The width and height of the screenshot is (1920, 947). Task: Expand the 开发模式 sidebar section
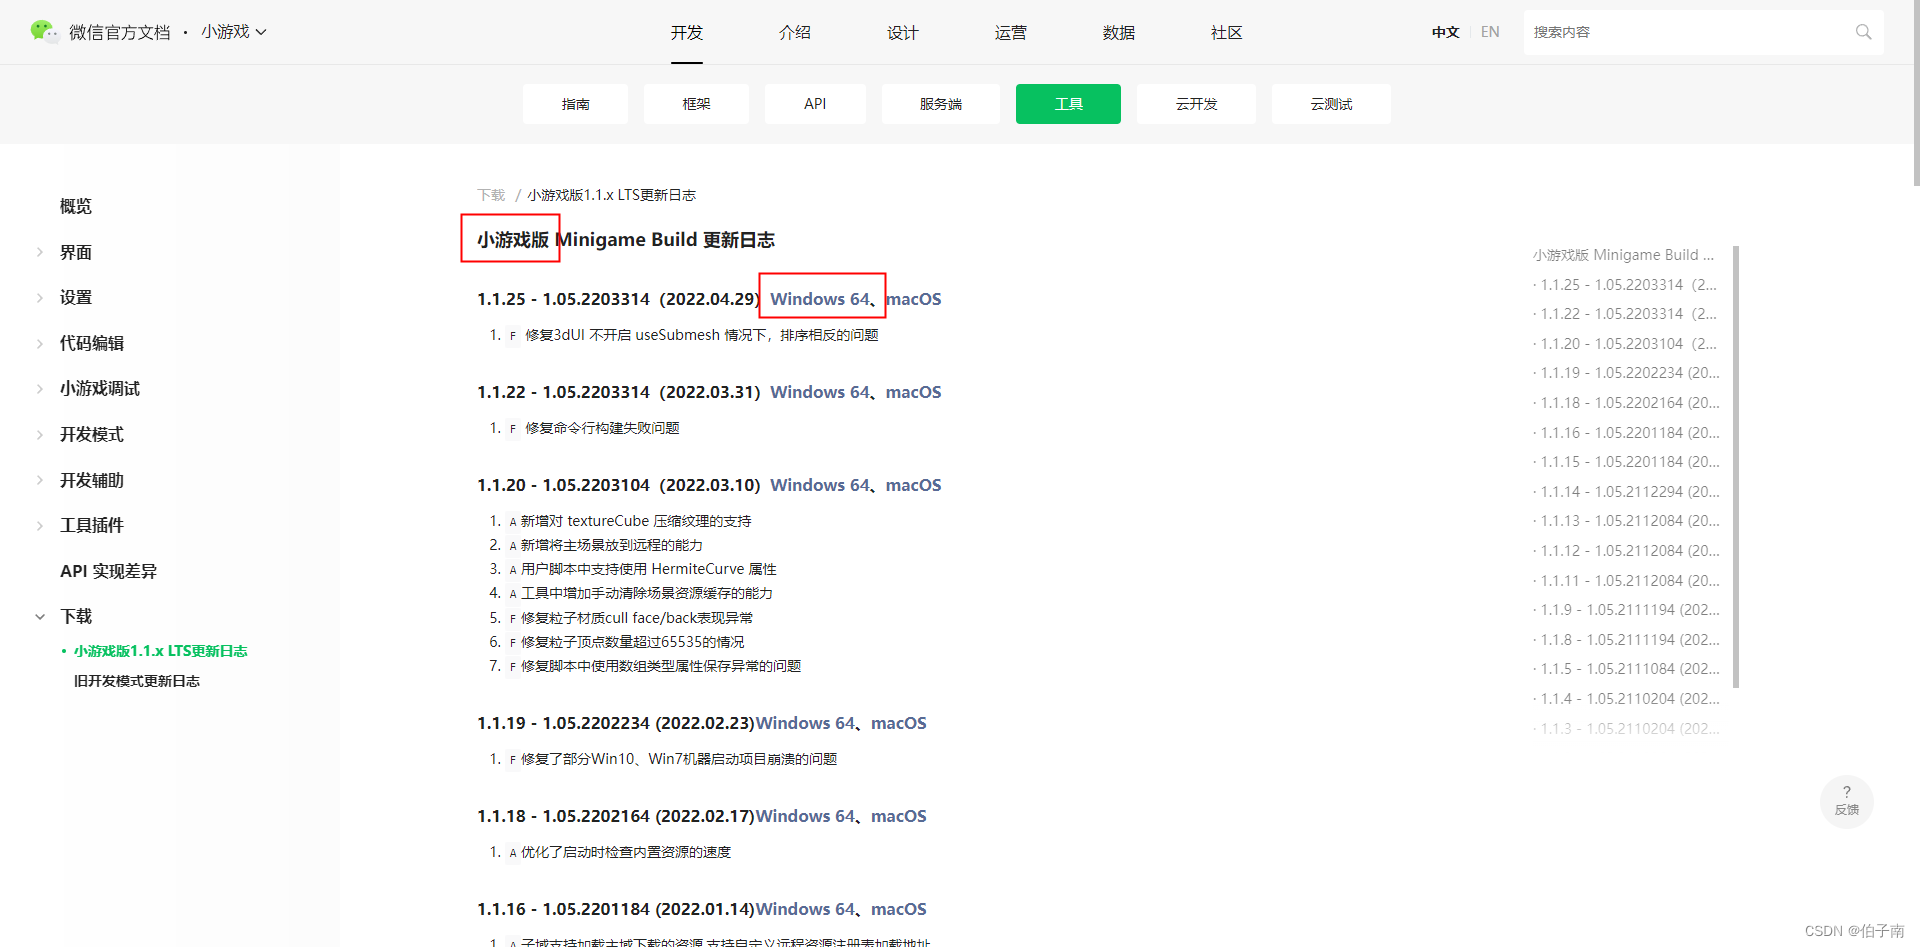pos(40,435)
